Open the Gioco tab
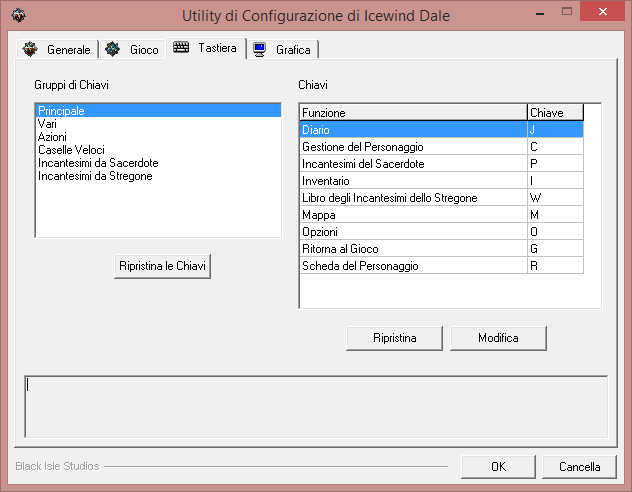Screen dimensions: 632x492 click(x=133, y=49)
